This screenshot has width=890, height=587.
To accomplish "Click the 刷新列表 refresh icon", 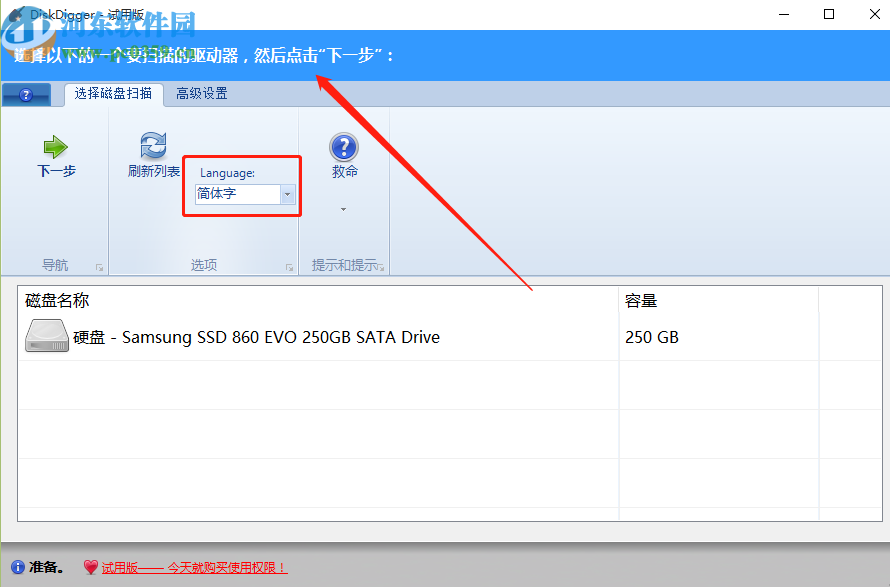I will (x=153, y=145).
